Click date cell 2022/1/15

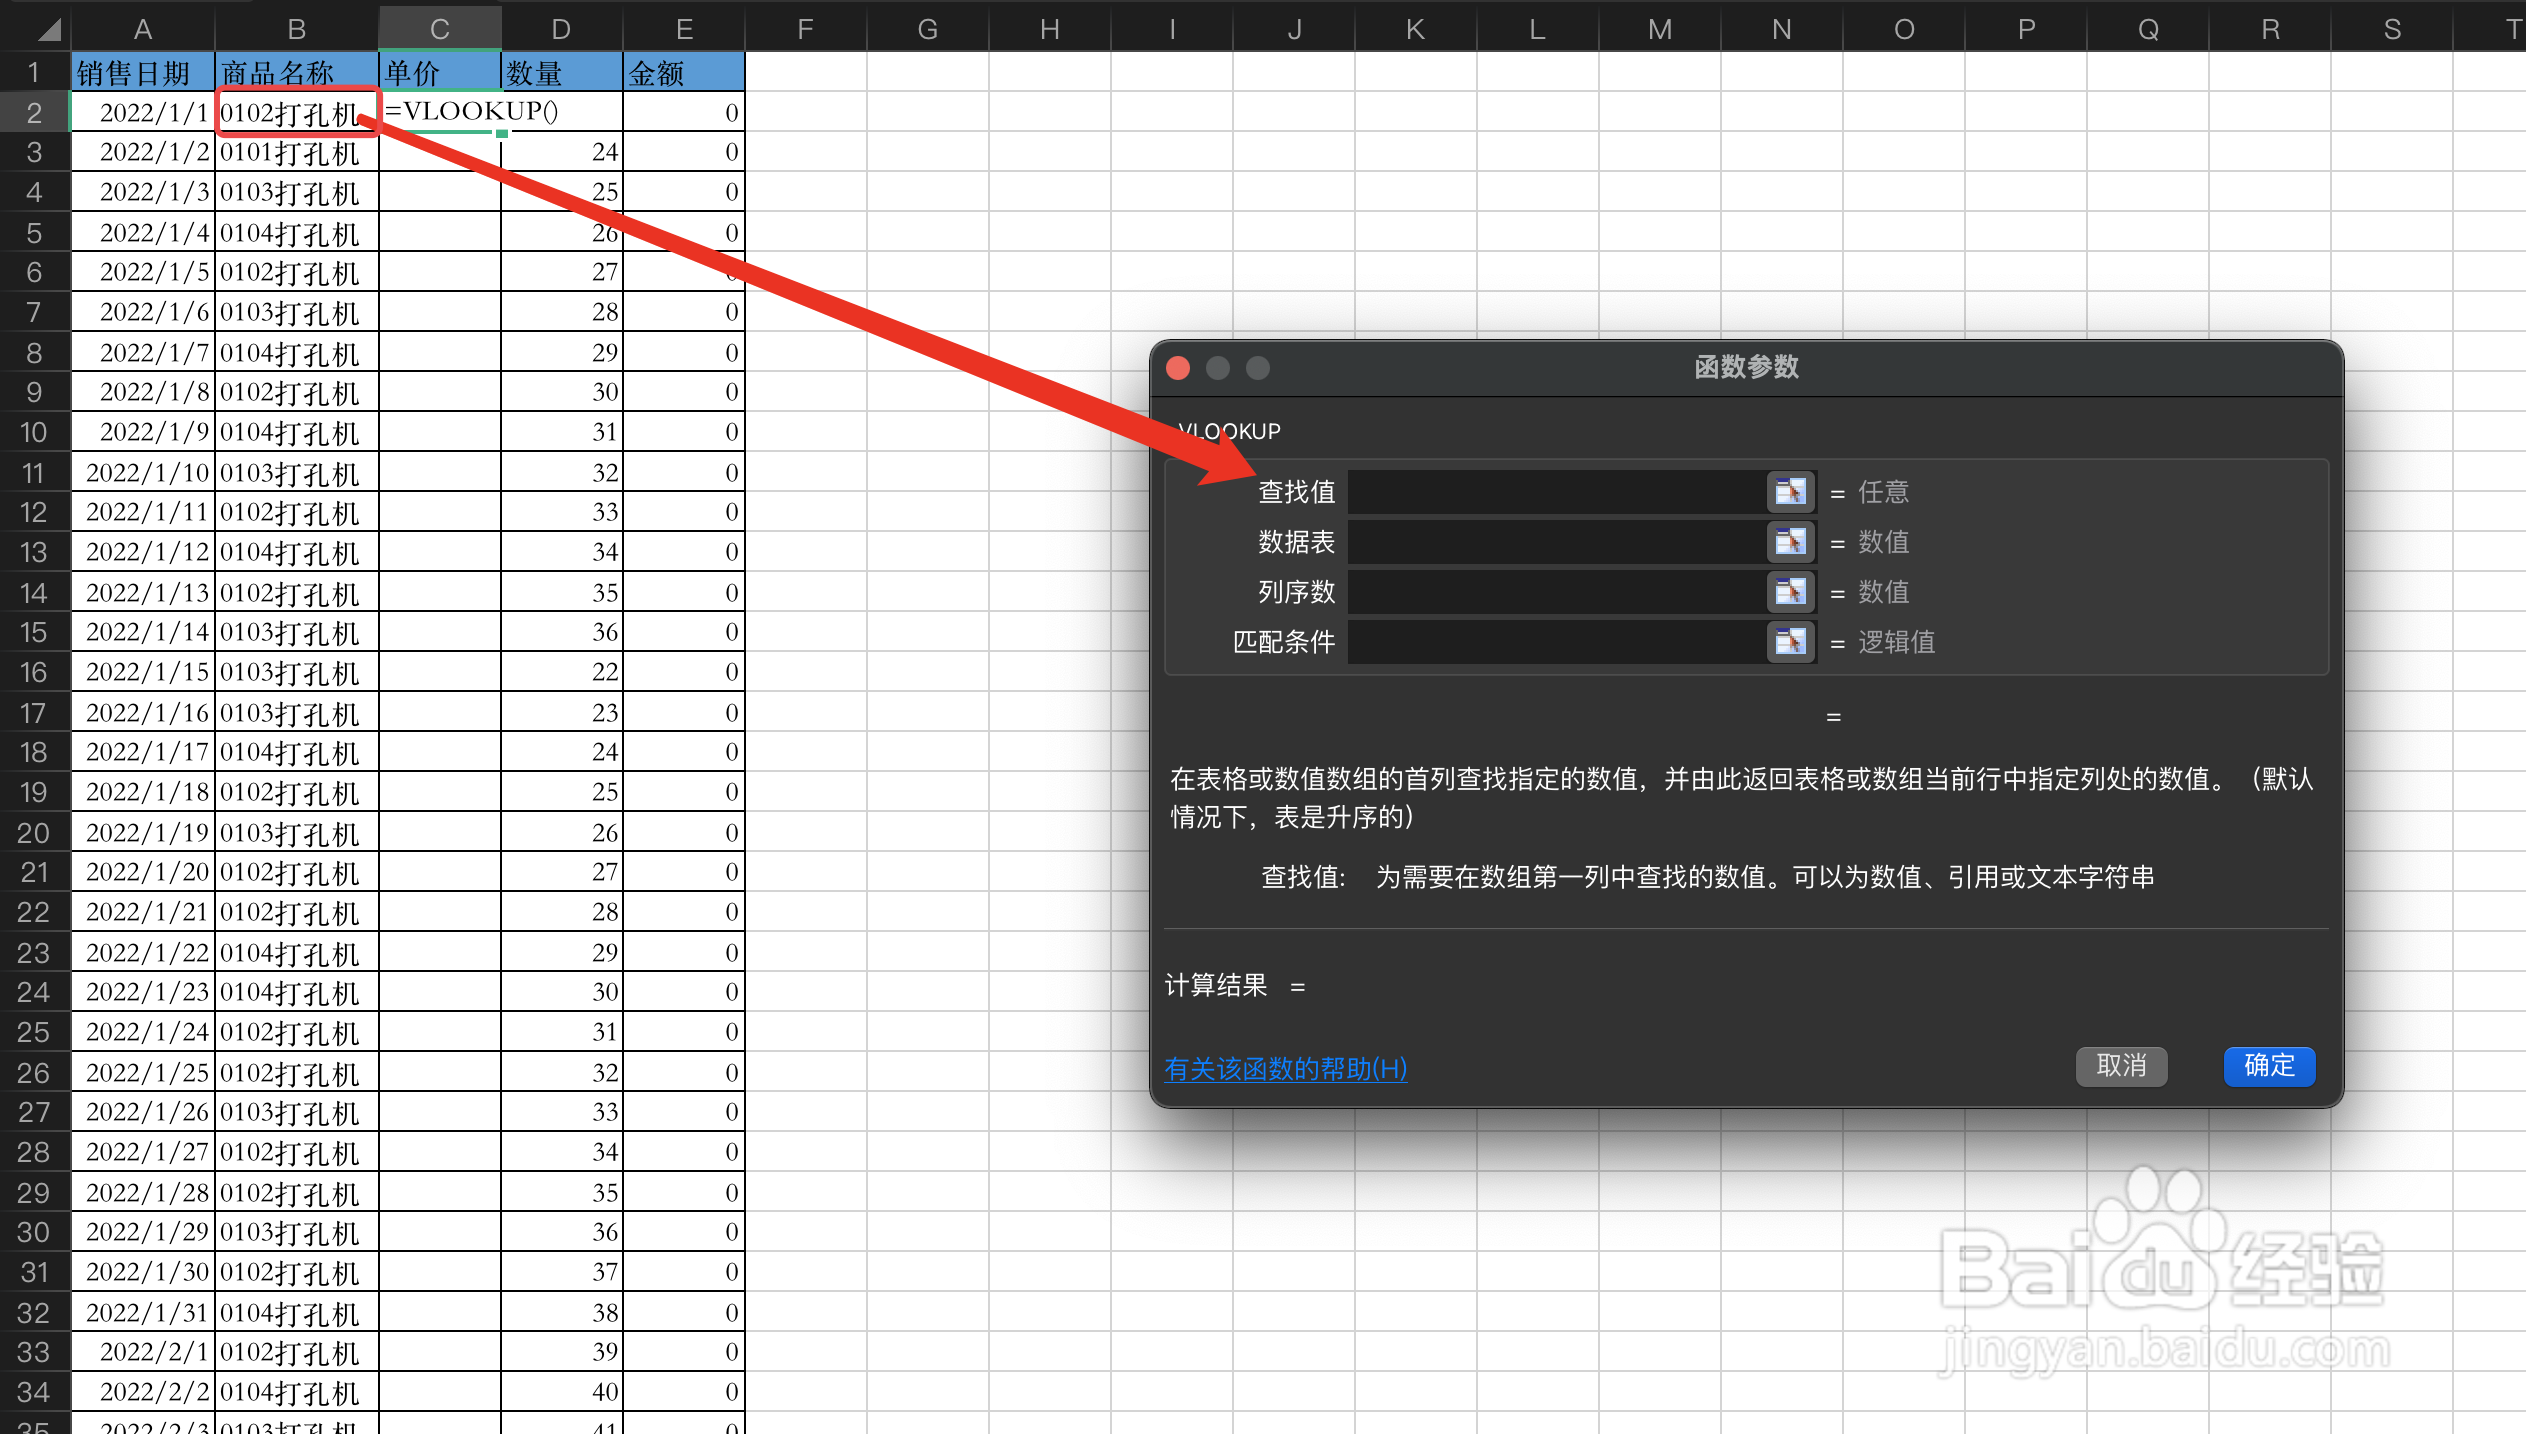point(143,672)
